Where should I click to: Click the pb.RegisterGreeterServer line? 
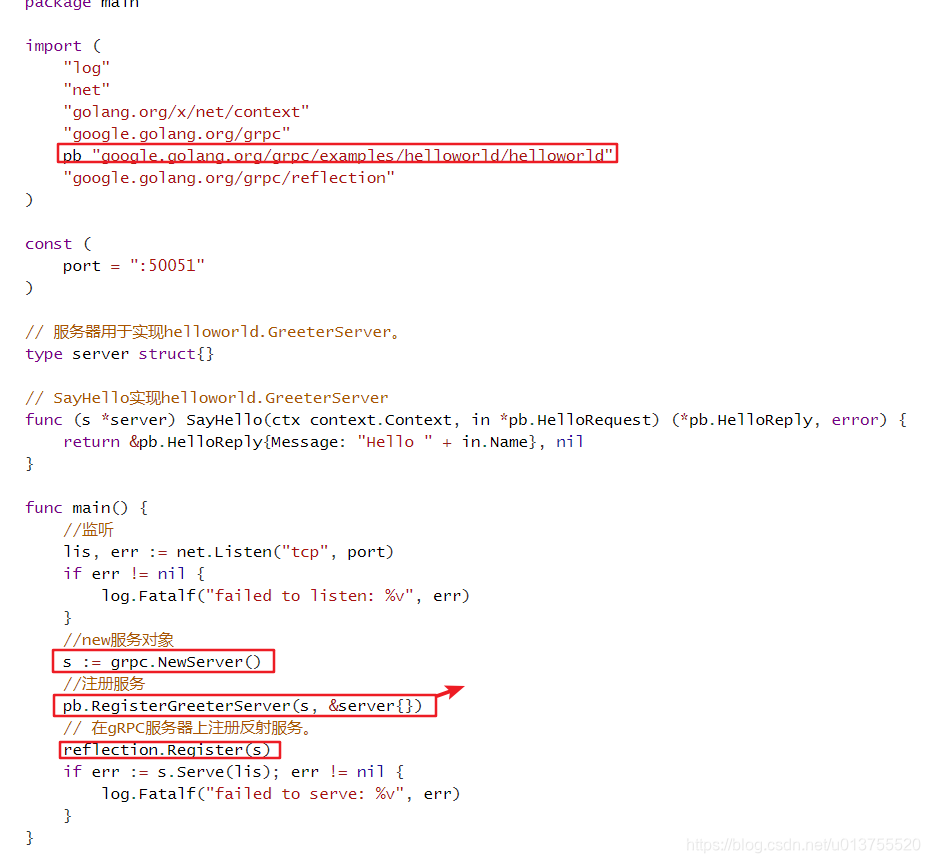point(243,706)
